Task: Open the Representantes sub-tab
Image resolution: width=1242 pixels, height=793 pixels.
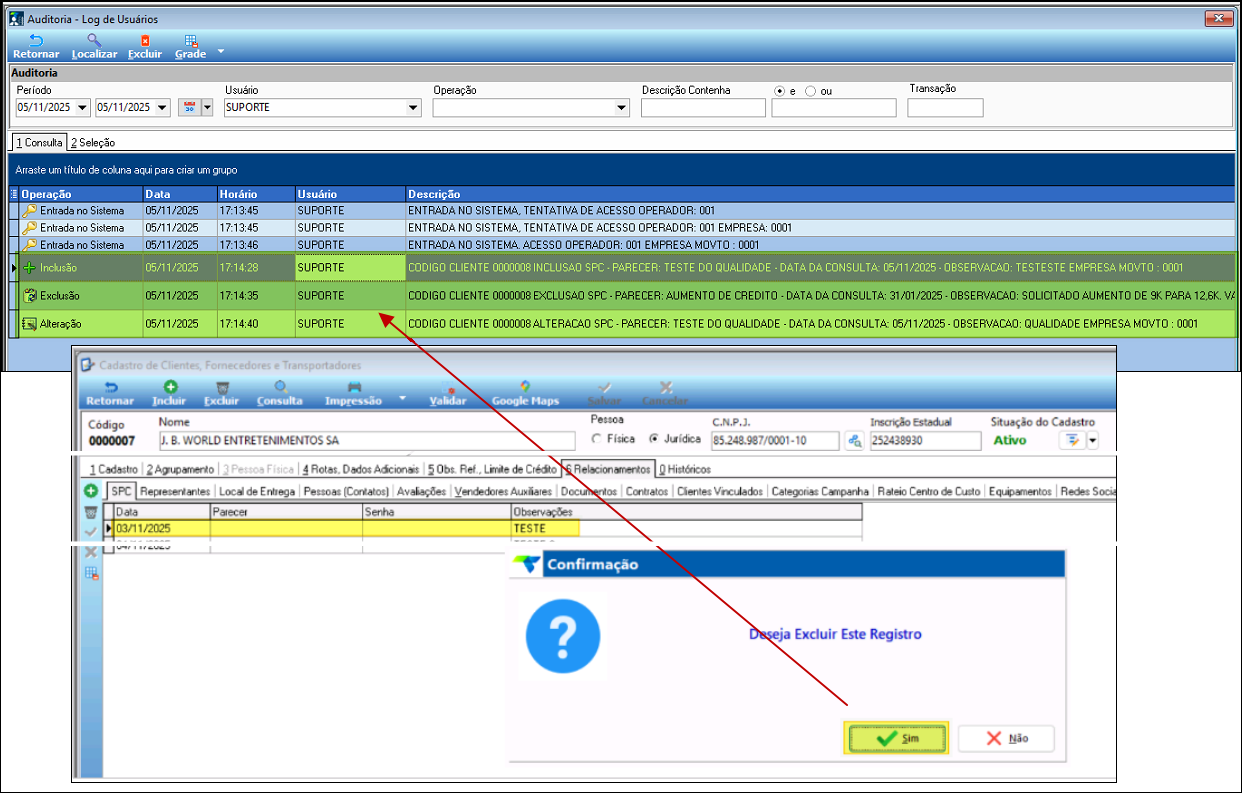Action: [x=175, y=492]
